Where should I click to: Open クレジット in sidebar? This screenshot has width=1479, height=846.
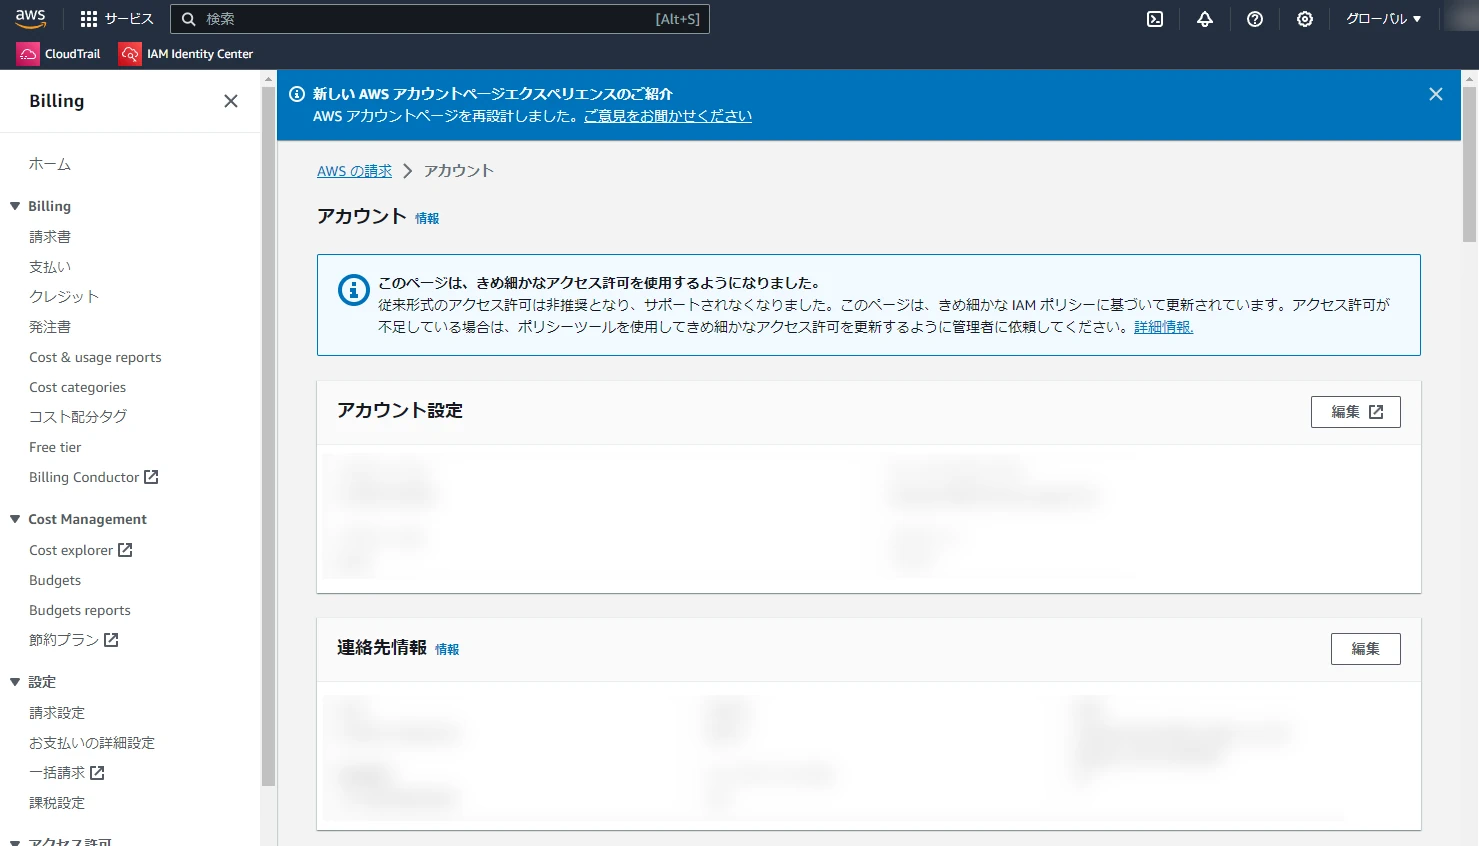click(x=64, y=297)
